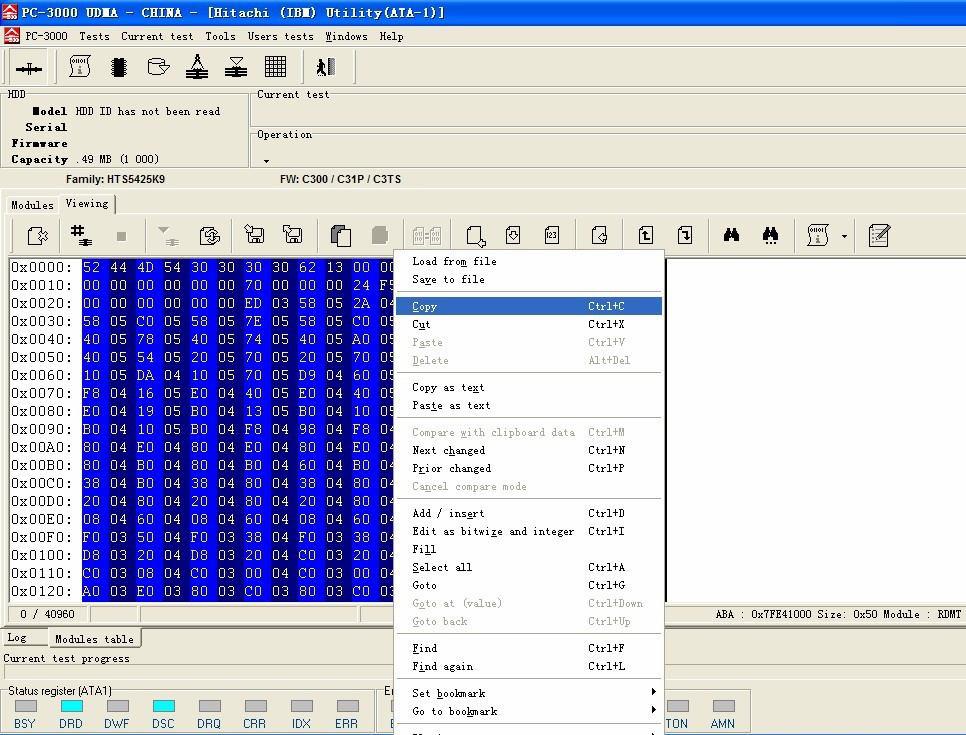Screen dimensions: 966x735
Task: Select 'Save to file' in context menu
Action: (448, 279)
